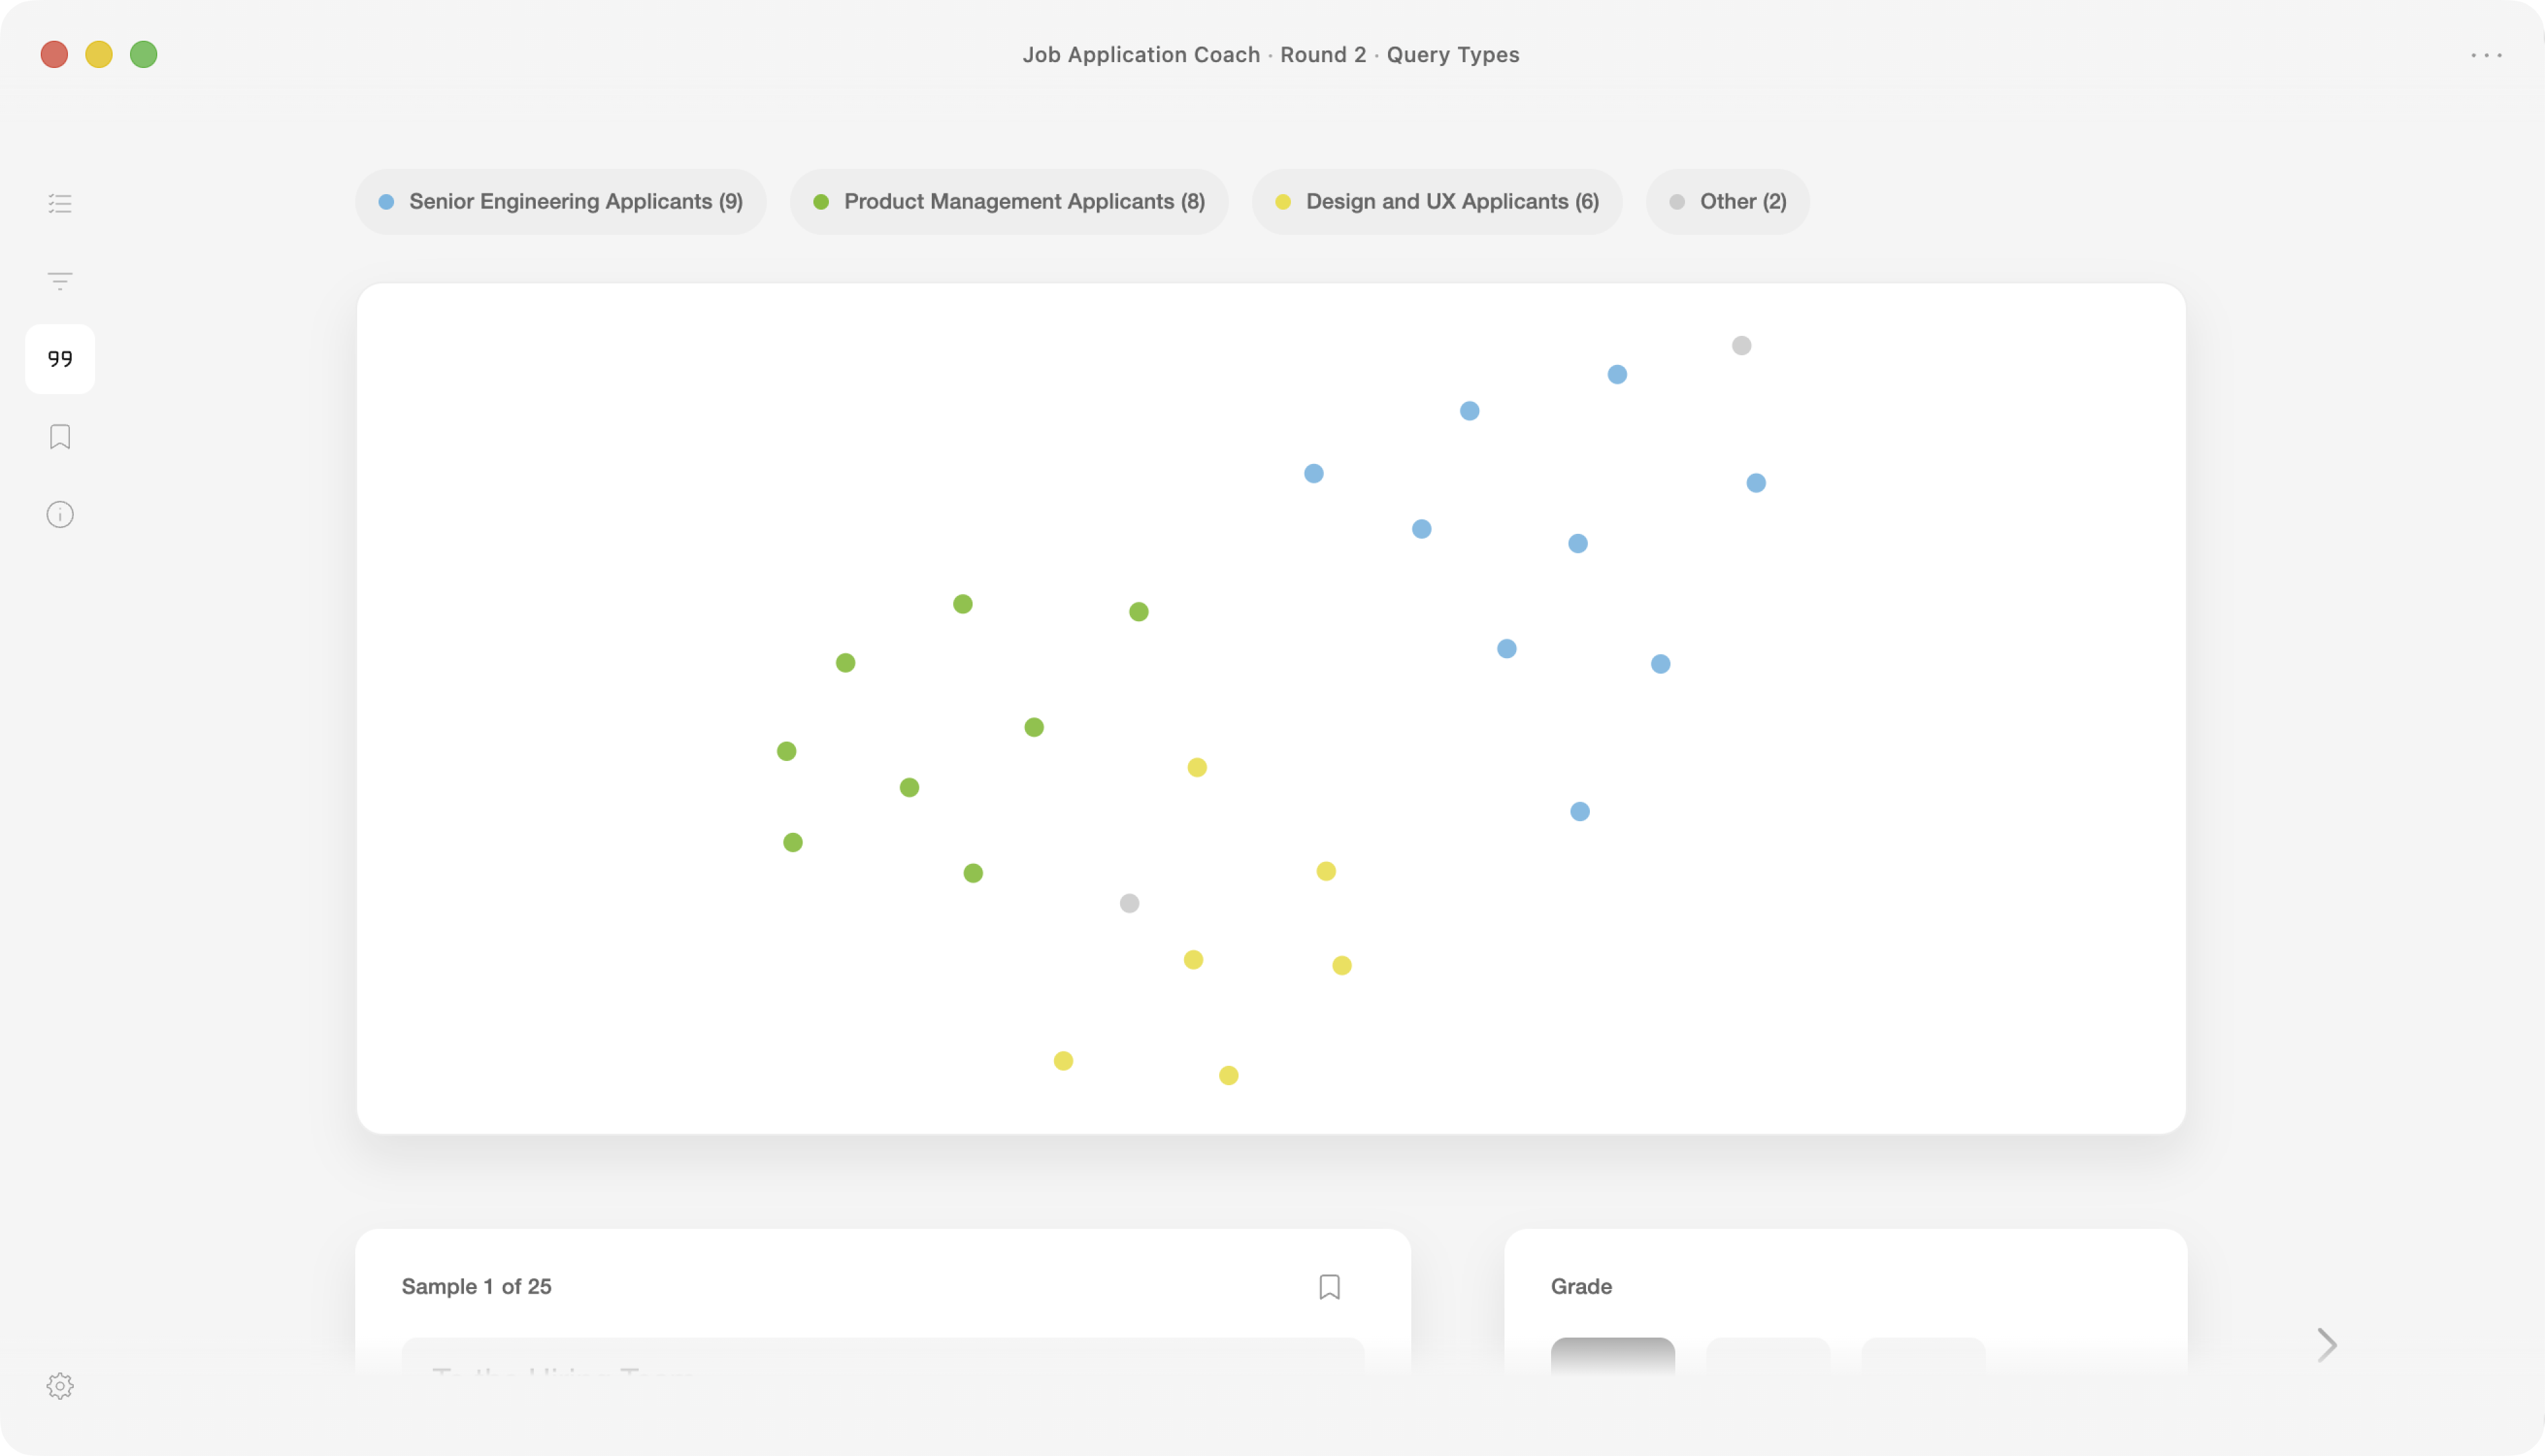Open the info icon in sidebar

(60, 515)
